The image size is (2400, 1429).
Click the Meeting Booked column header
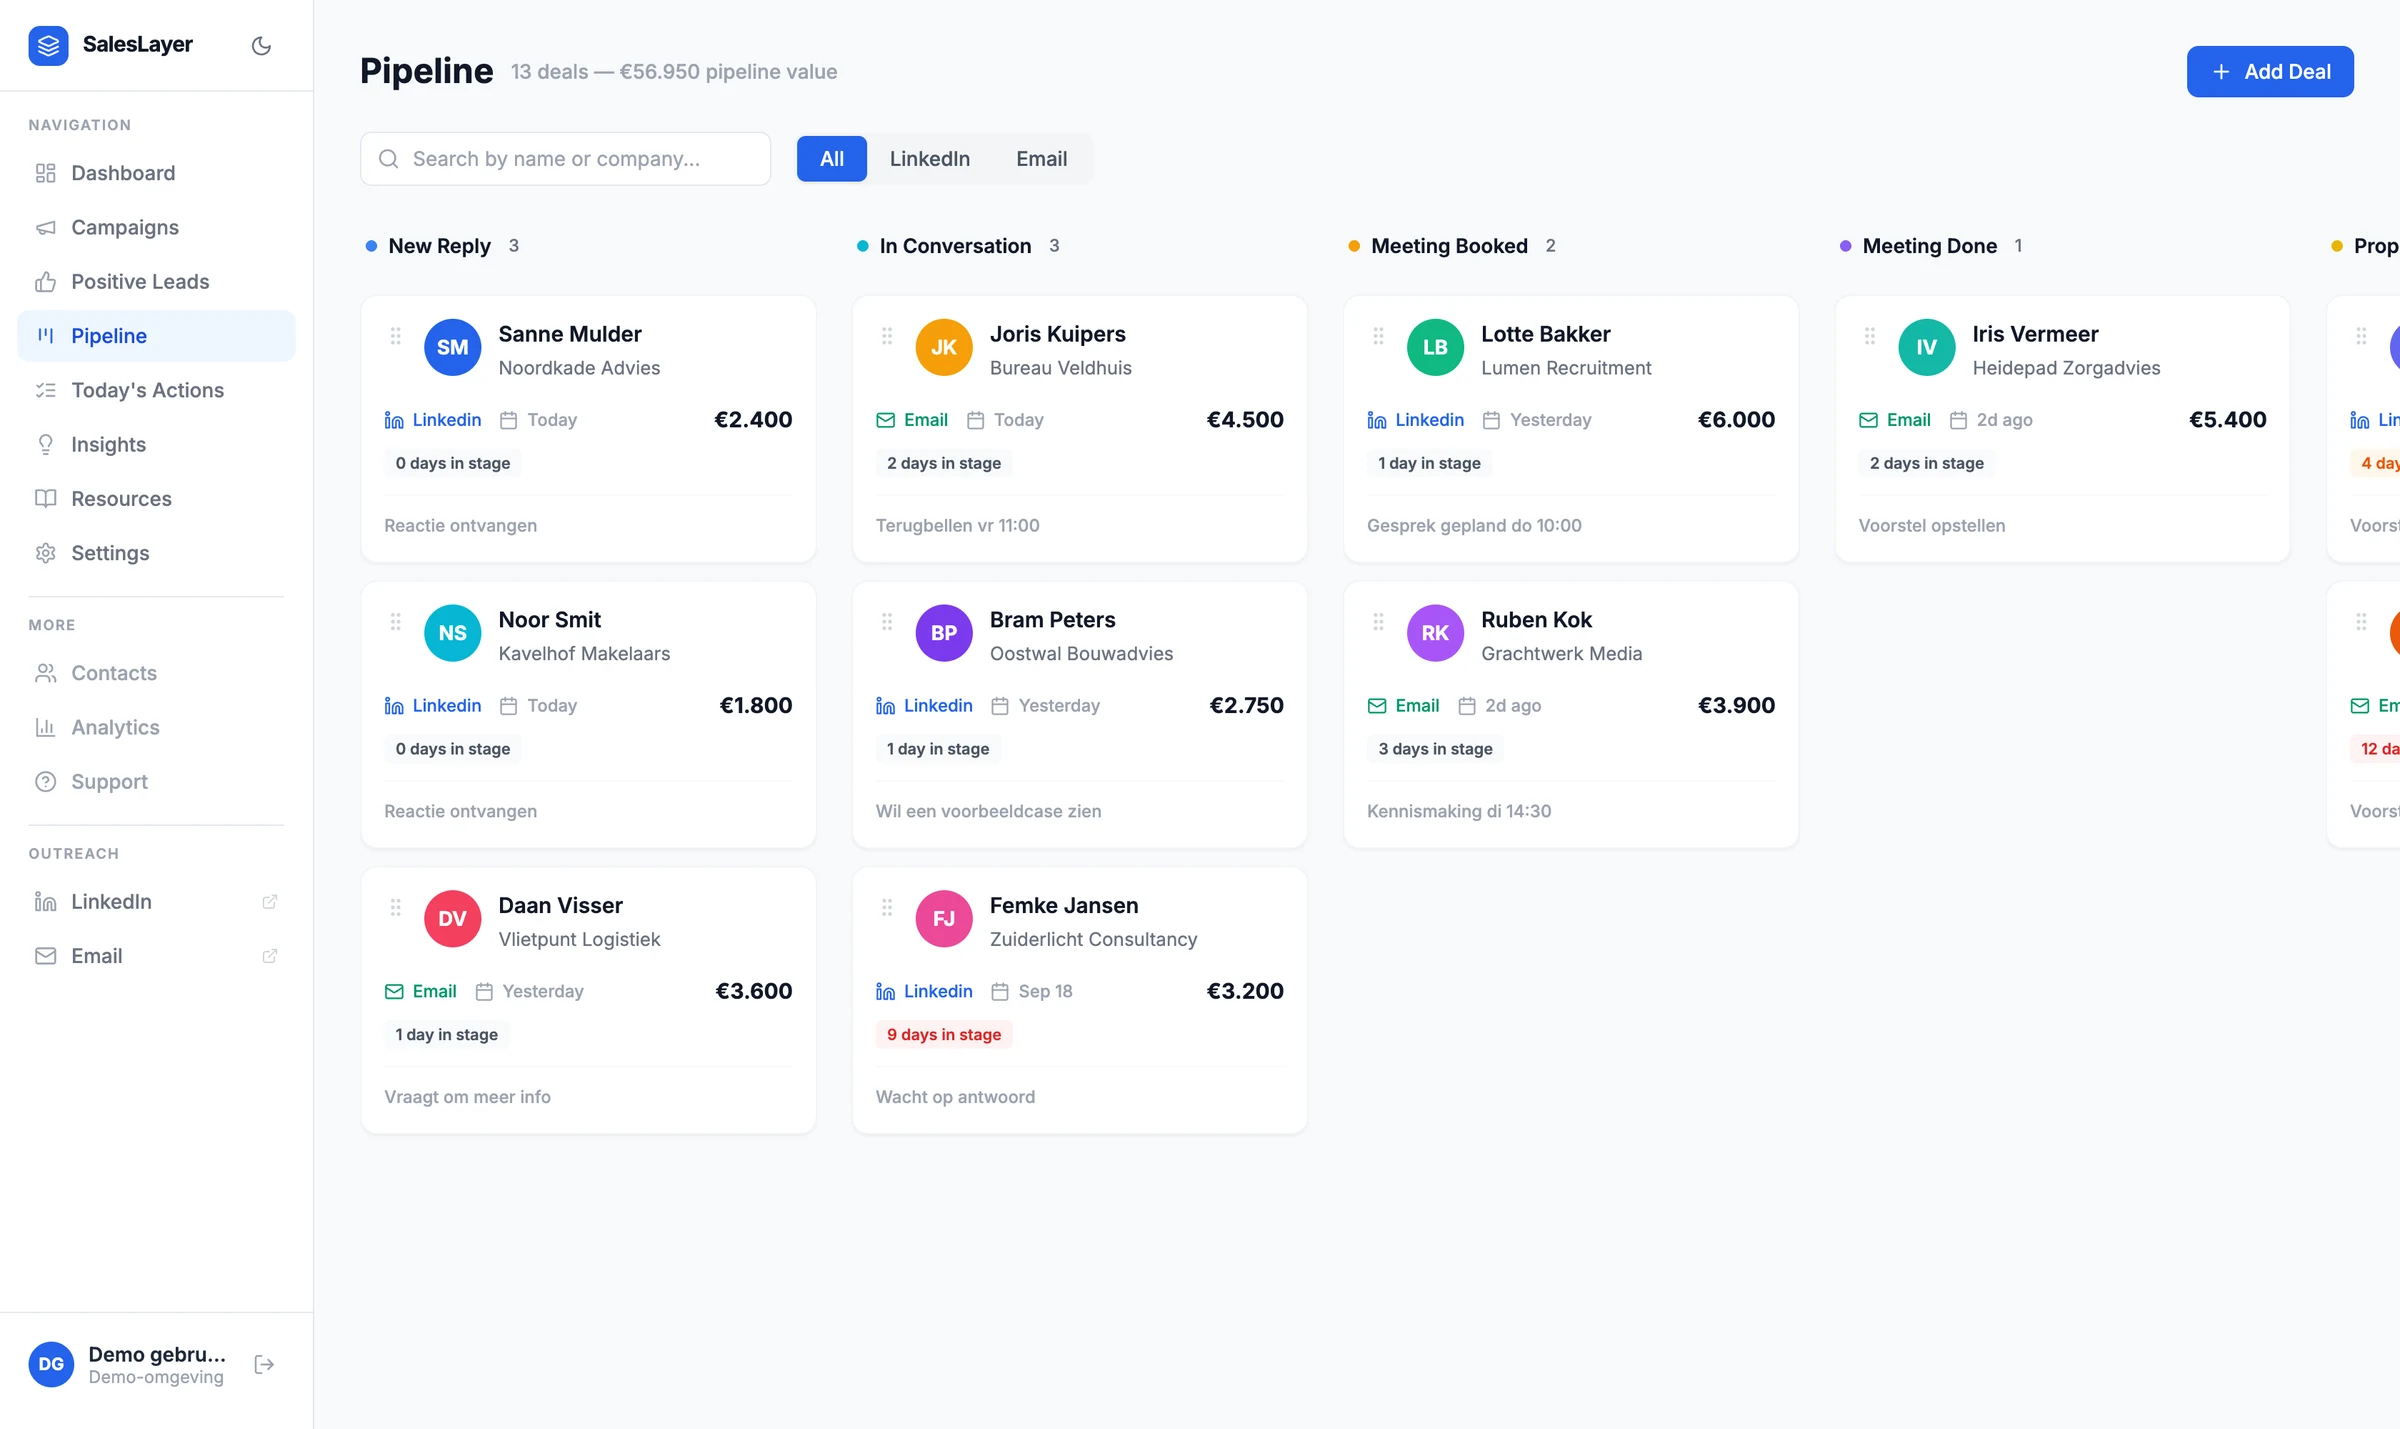[1450, 246]
